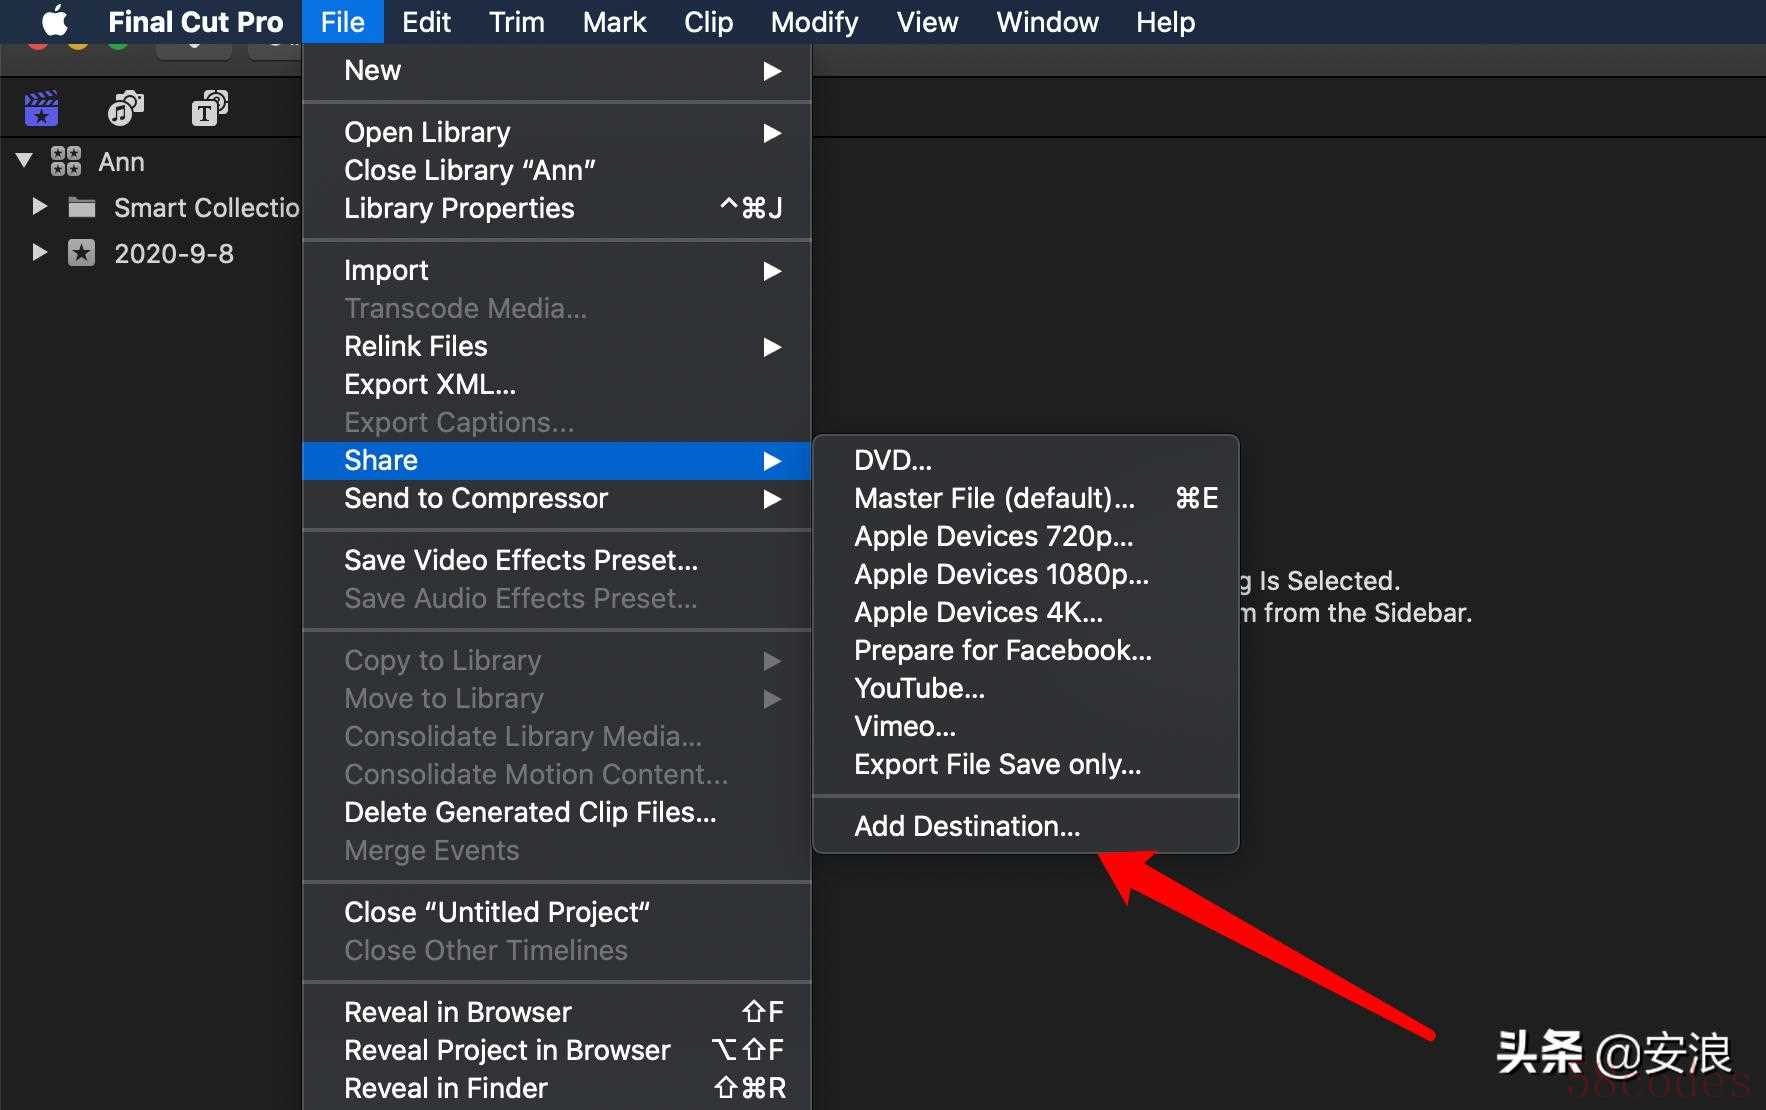The width and height of the screenshot is (1766, 1110).
Task: Choose Library Properties
Action: [x=557, y=209]
